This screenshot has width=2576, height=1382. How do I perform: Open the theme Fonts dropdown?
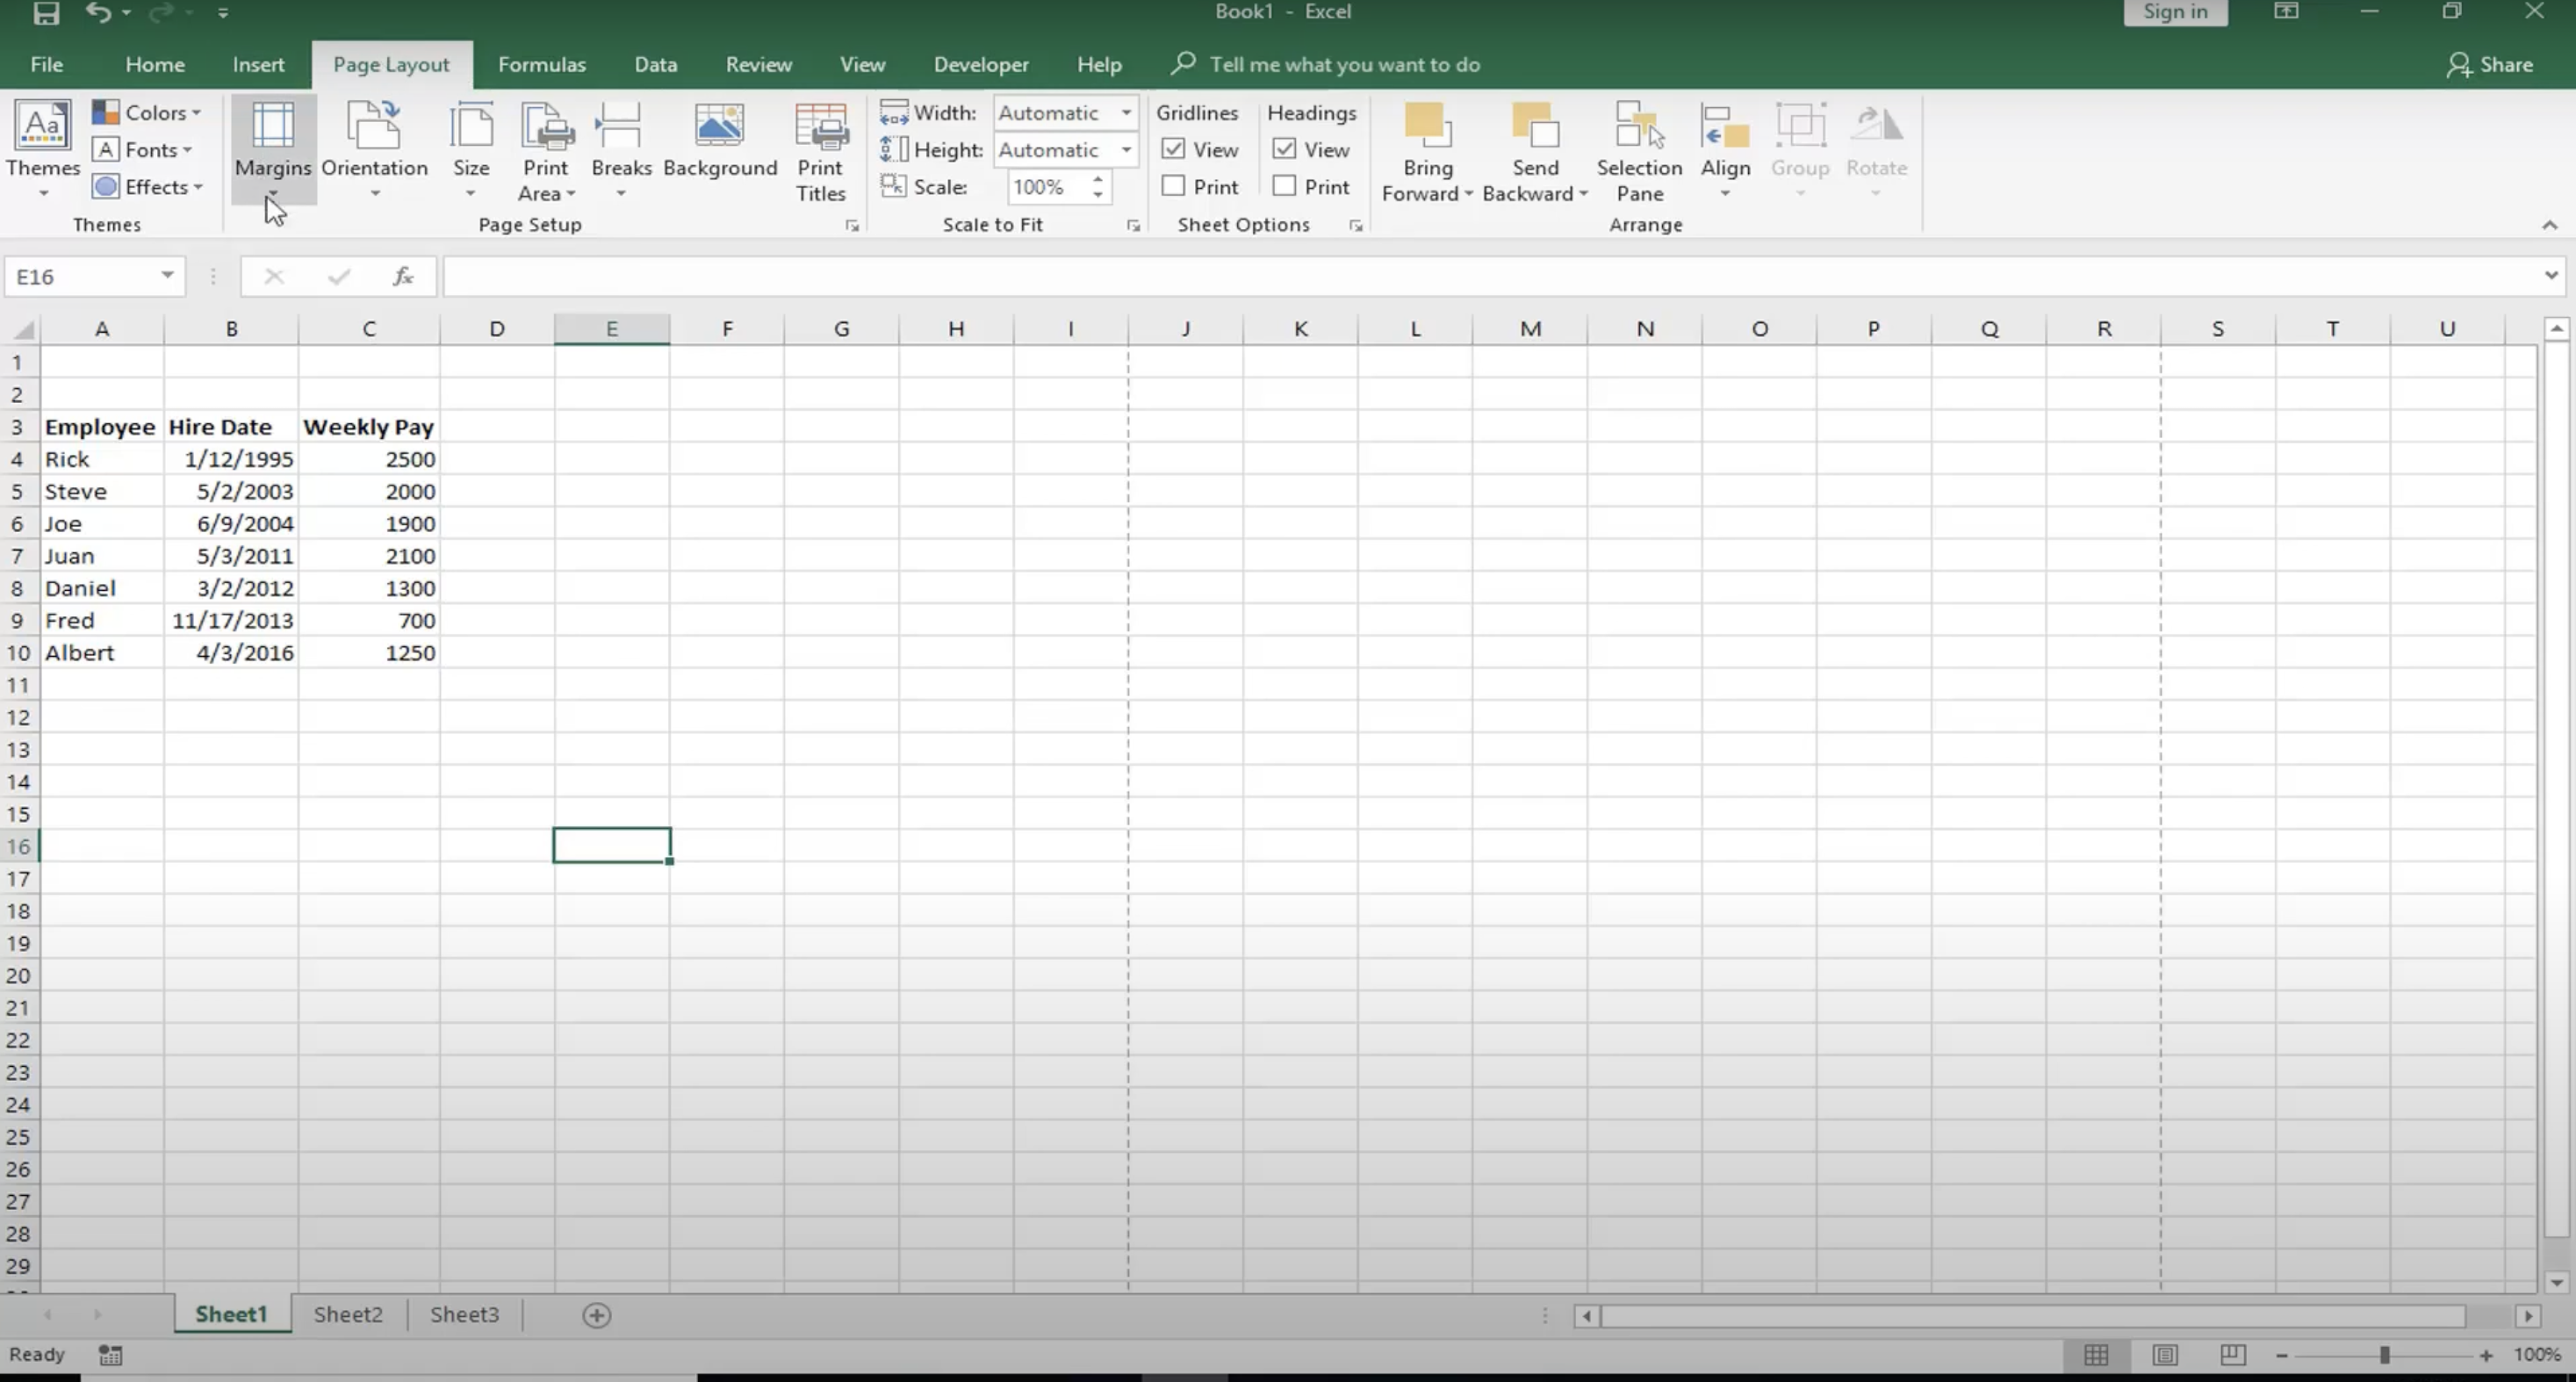coord(143,149)
